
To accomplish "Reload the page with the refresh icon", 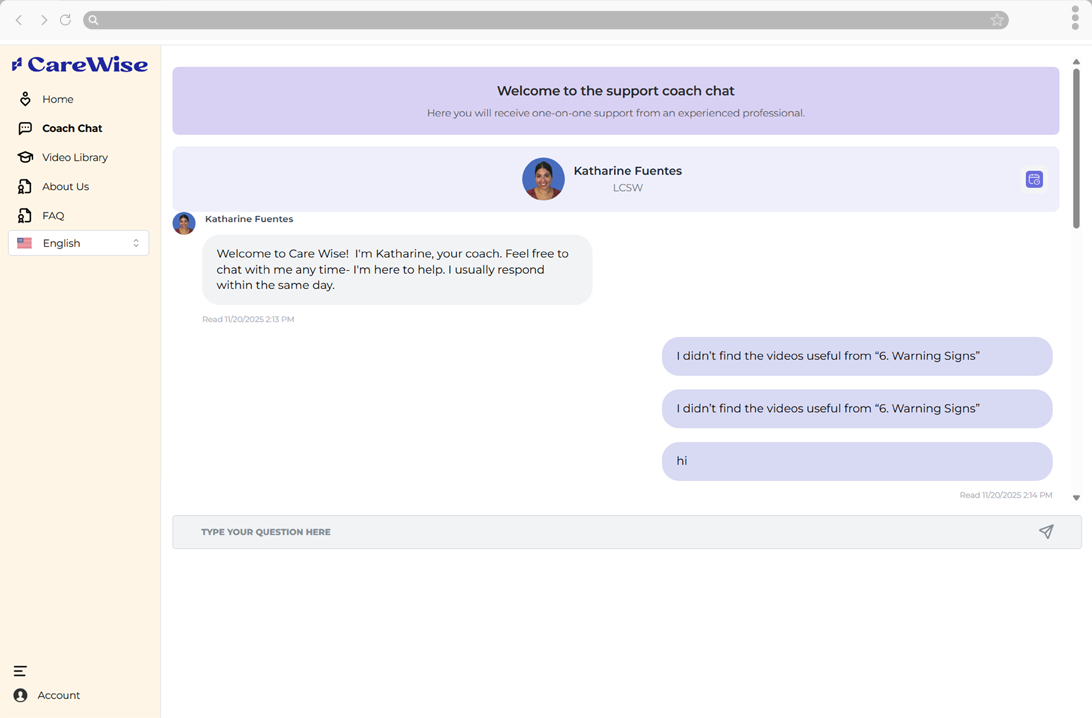I will coord(65,19).
